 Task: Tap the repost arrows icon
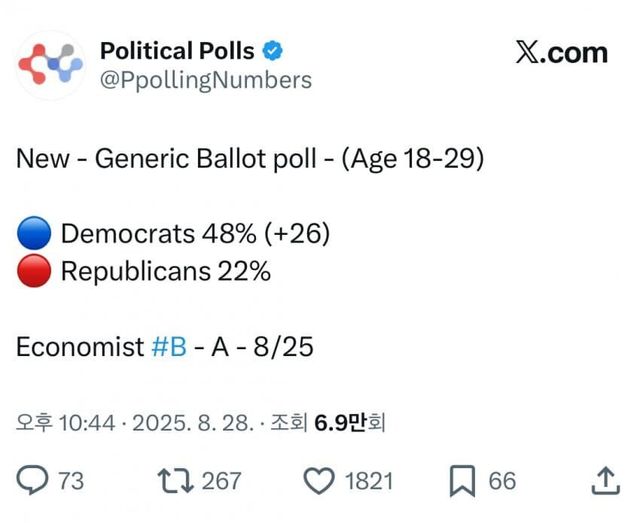[x=176, y=481]
